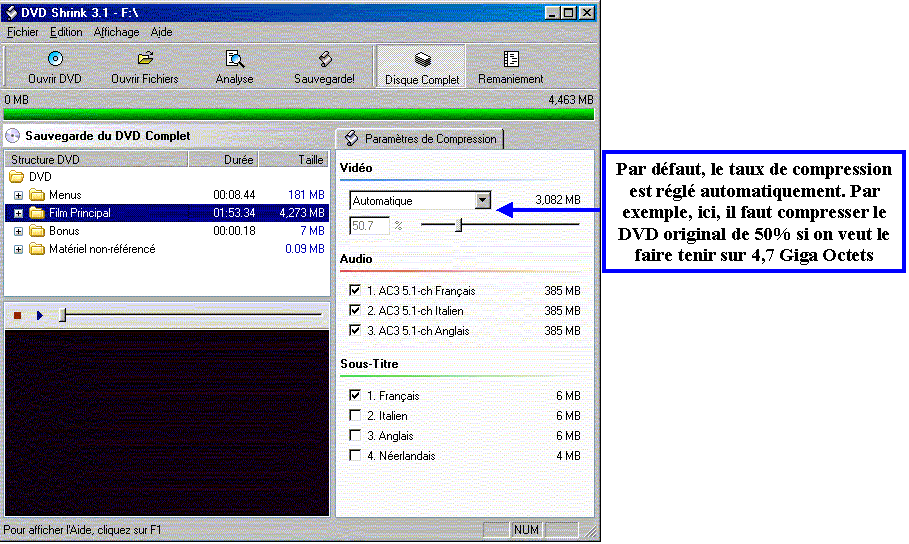Click the root DVD folder icon
Image resolution: width=909 pixels, height=544 pixels.
[16, 176]
